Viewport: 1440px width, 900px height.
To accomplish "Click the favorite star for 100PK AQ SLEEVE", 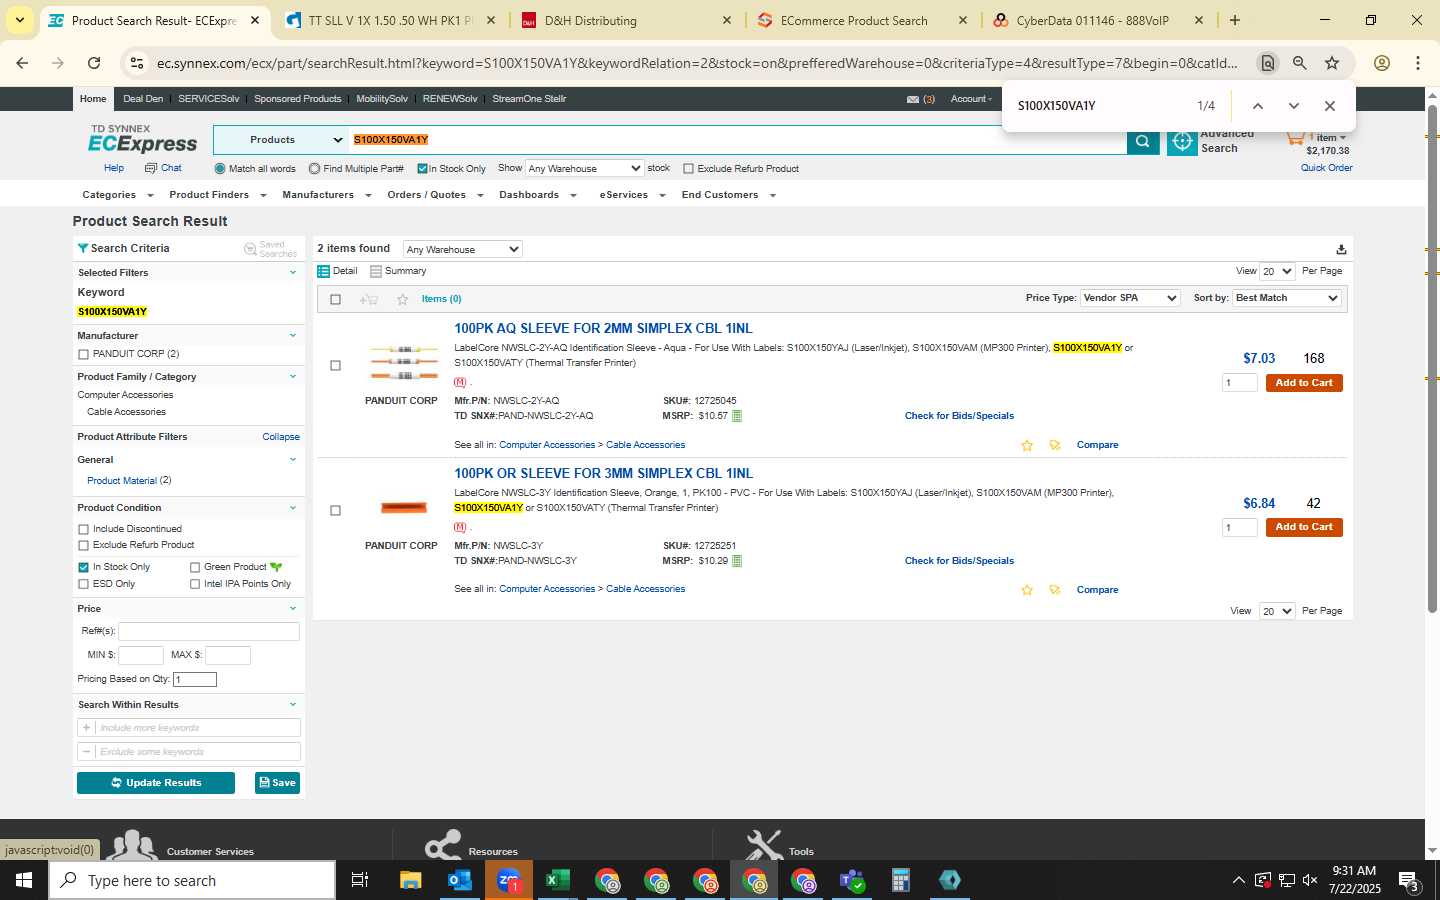I will 1027,445.
